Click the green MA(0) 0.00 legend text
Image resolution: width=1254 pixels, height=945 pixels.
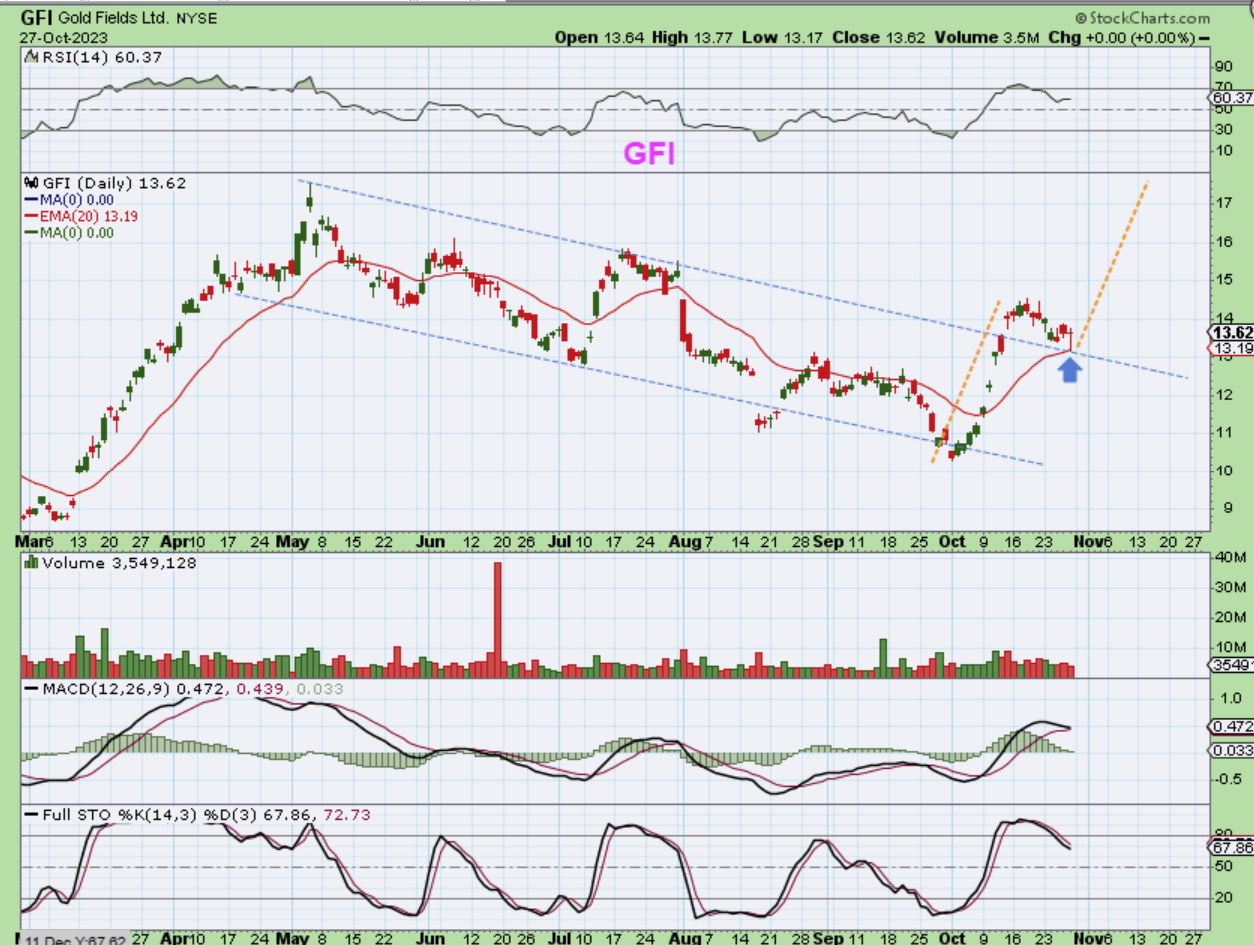77,233
